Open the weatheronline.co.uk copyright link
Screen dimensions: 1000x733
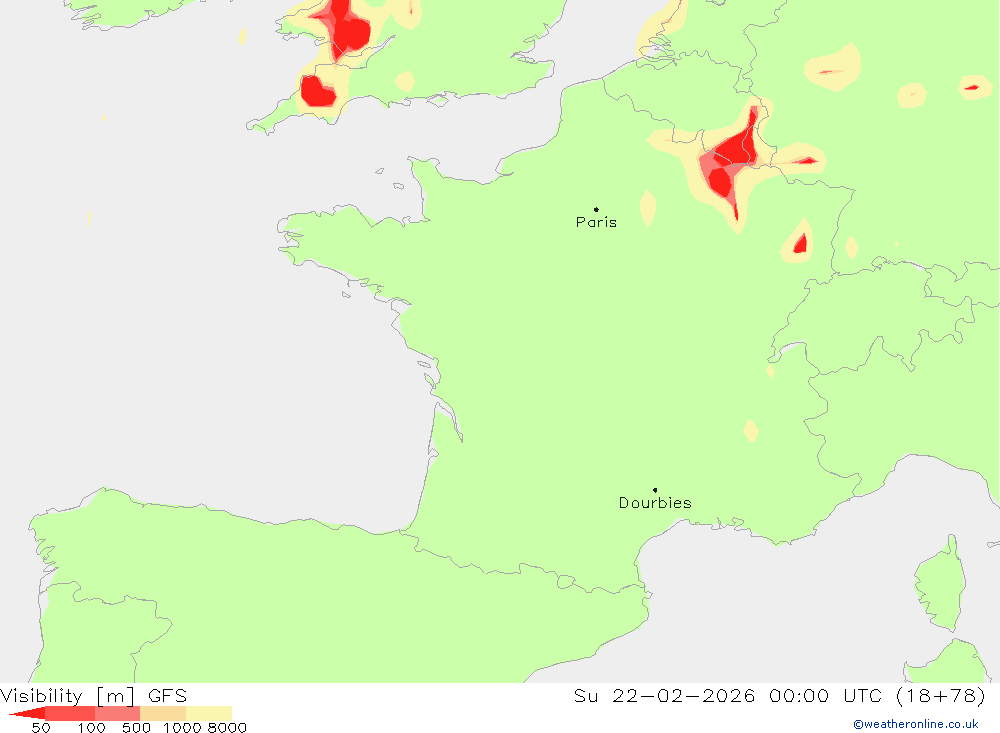916,724
